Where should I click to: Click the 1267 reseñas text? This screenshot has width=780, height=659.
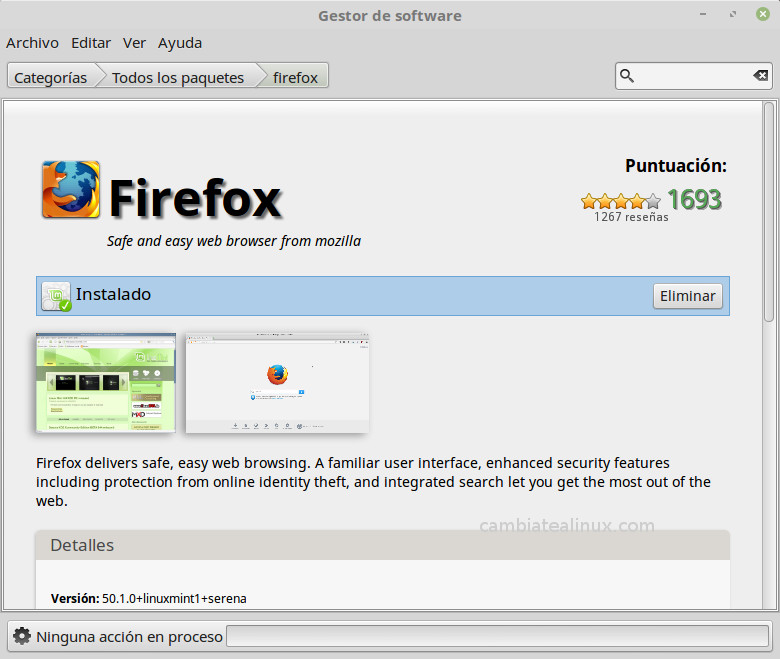coord(631,217)
